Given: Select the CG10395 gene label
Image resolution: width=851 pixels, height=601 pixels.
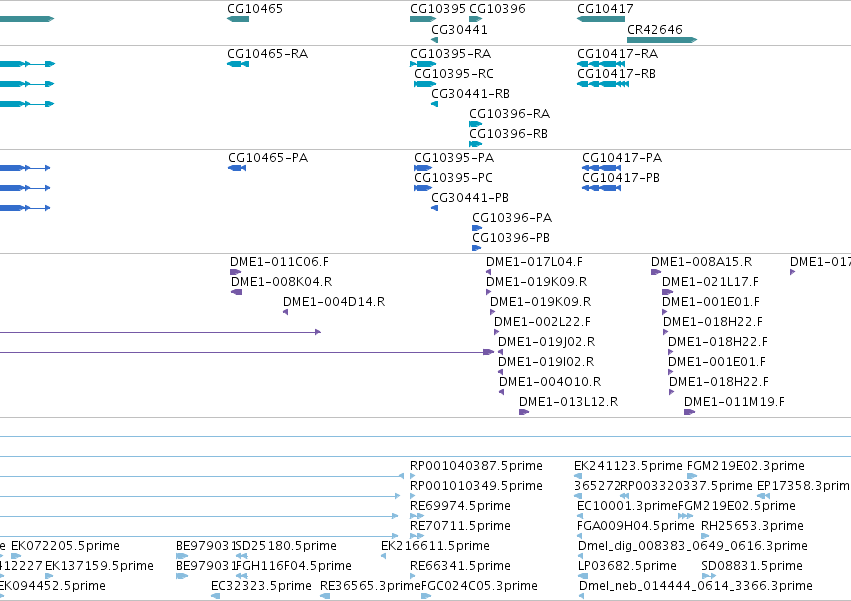Looking at the screenshot, I should [437, 9].
